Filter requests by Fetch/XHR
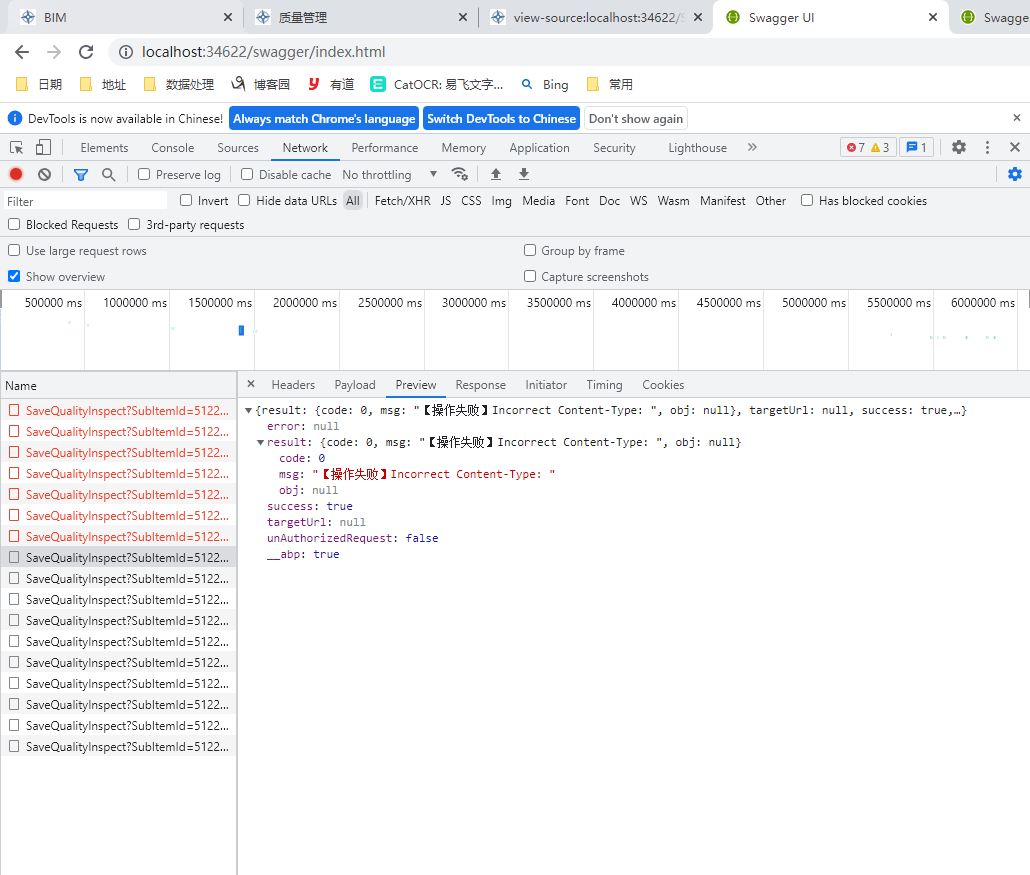This screenshot has height=875, width=1030. click(x=403, y=200)
